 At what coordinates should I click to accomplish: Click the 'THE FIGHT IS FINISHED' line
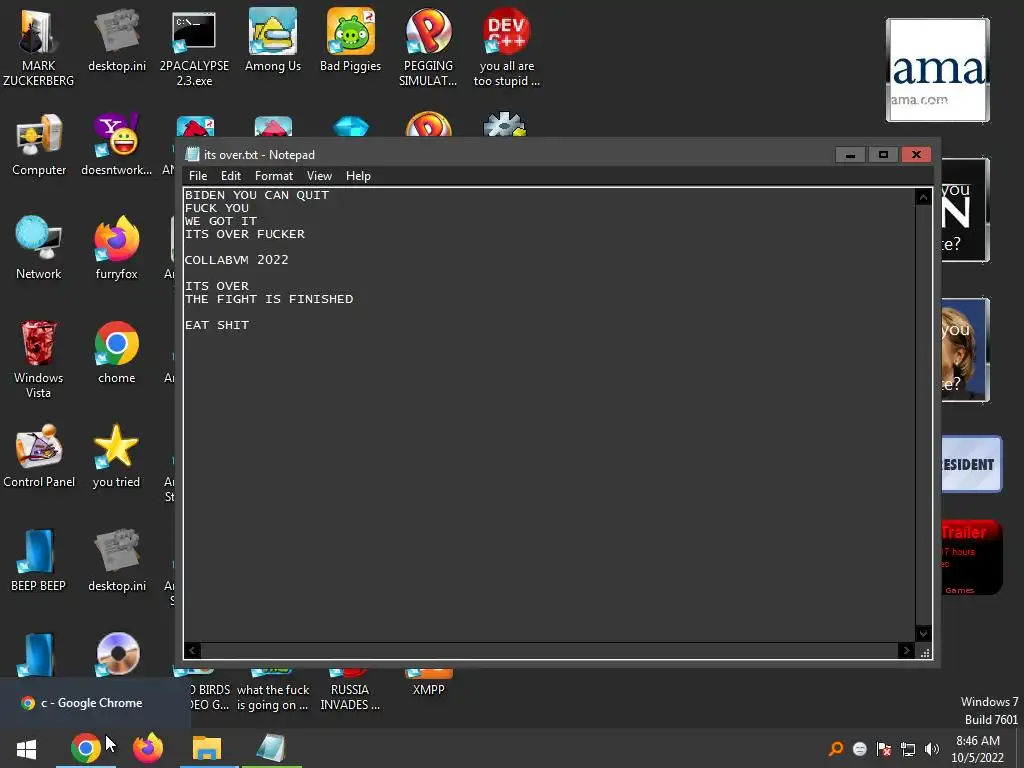pos(269,299)
